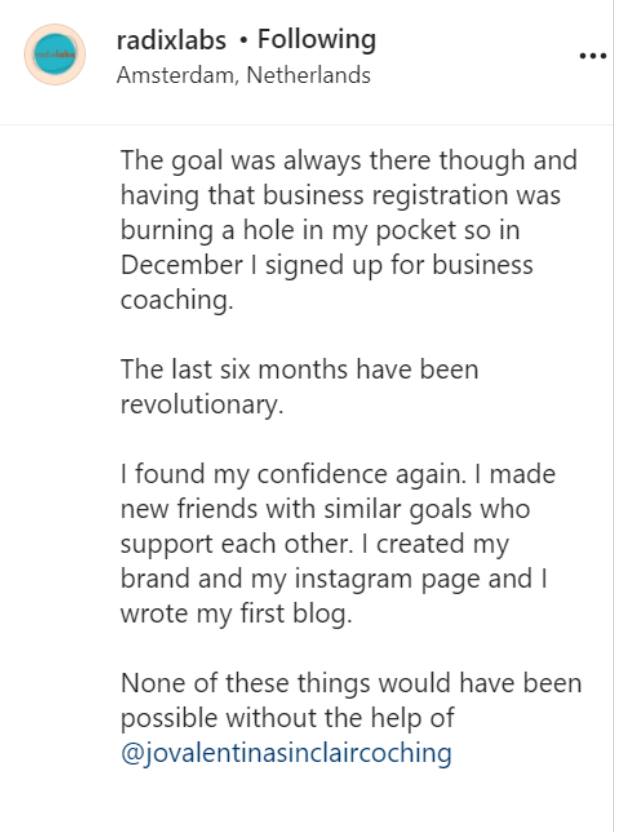Click the radixlabs username
Image resolution: width=636 pixels, height=832 pixels.
[x=171, y=40]
